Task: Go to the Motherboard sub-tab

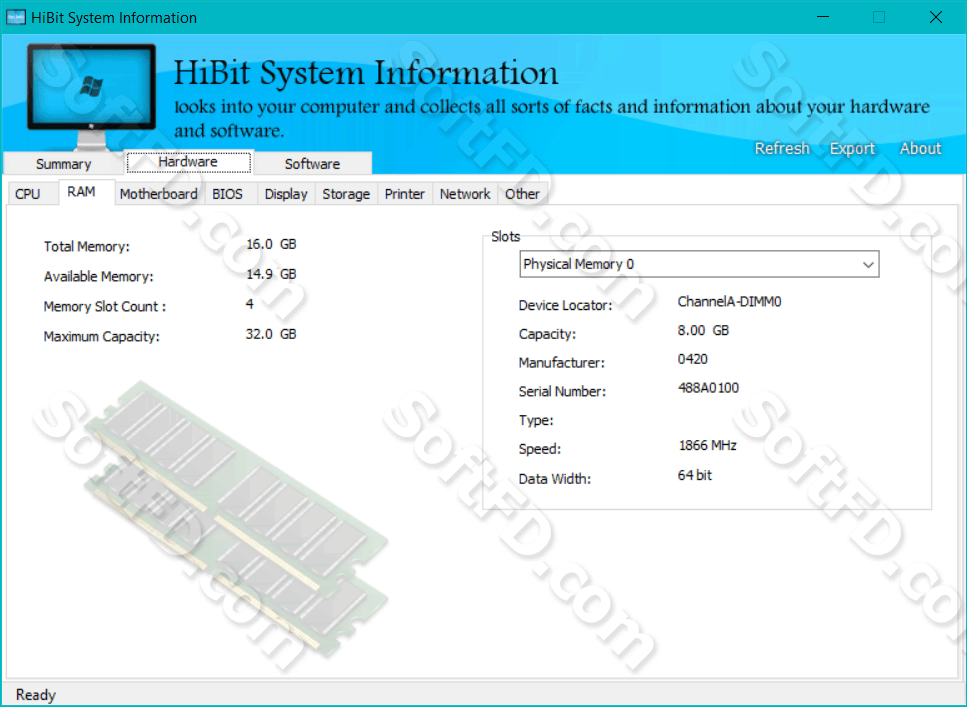Action: (158, 194)
